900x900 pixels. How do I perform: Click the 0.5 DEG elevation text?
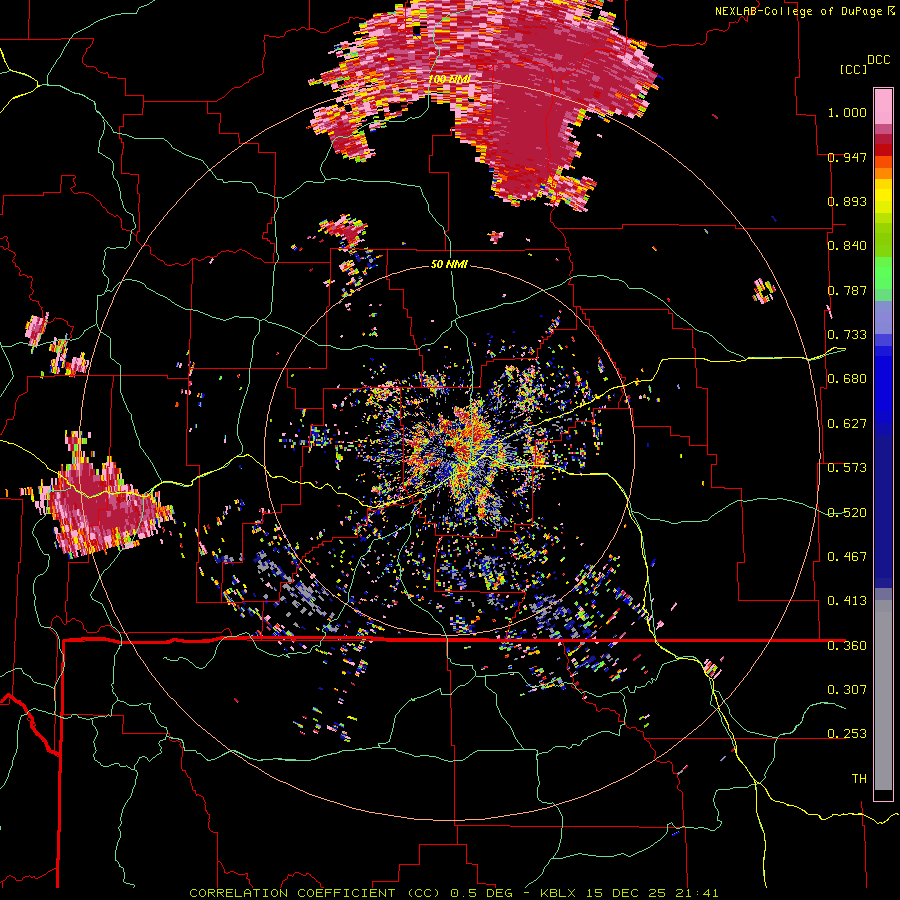[x=482, y=893]
